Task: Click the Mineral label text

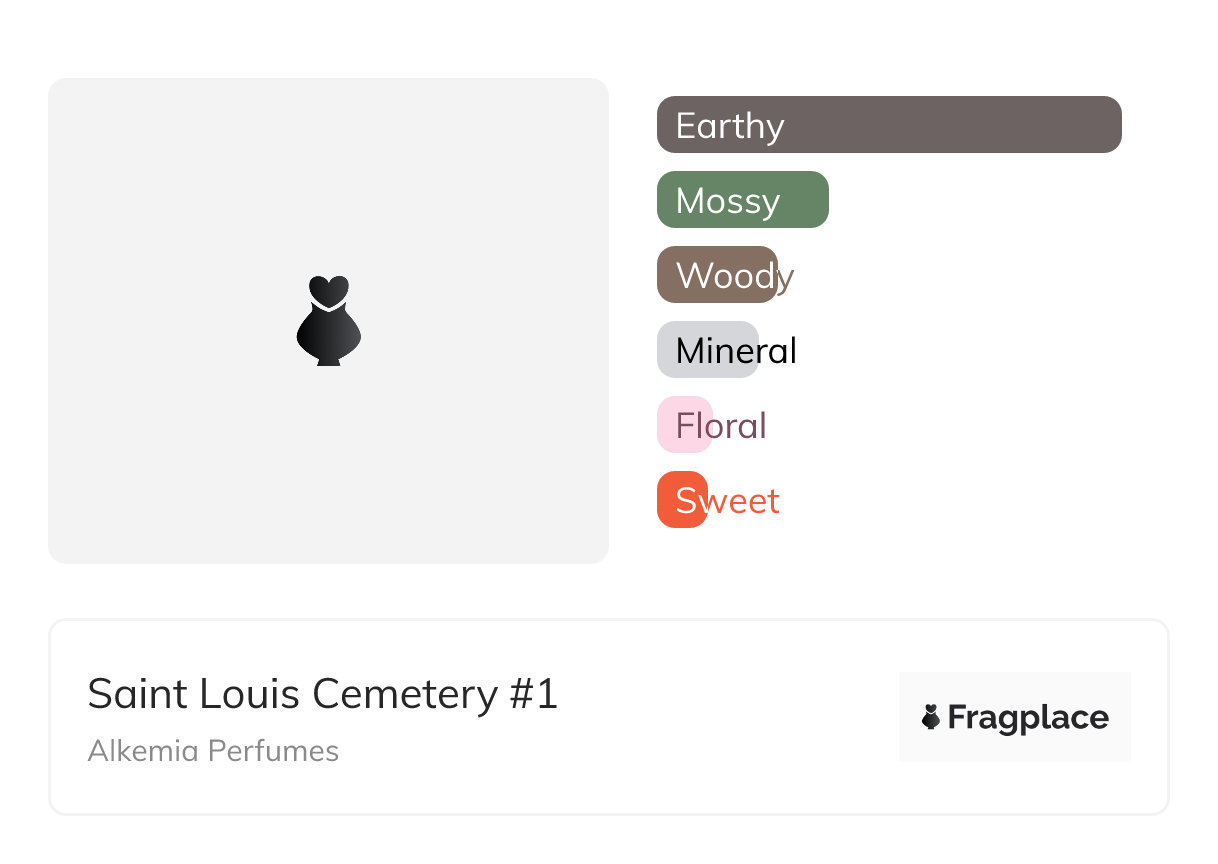Action: pyautogui.click(x=736, y=351)
